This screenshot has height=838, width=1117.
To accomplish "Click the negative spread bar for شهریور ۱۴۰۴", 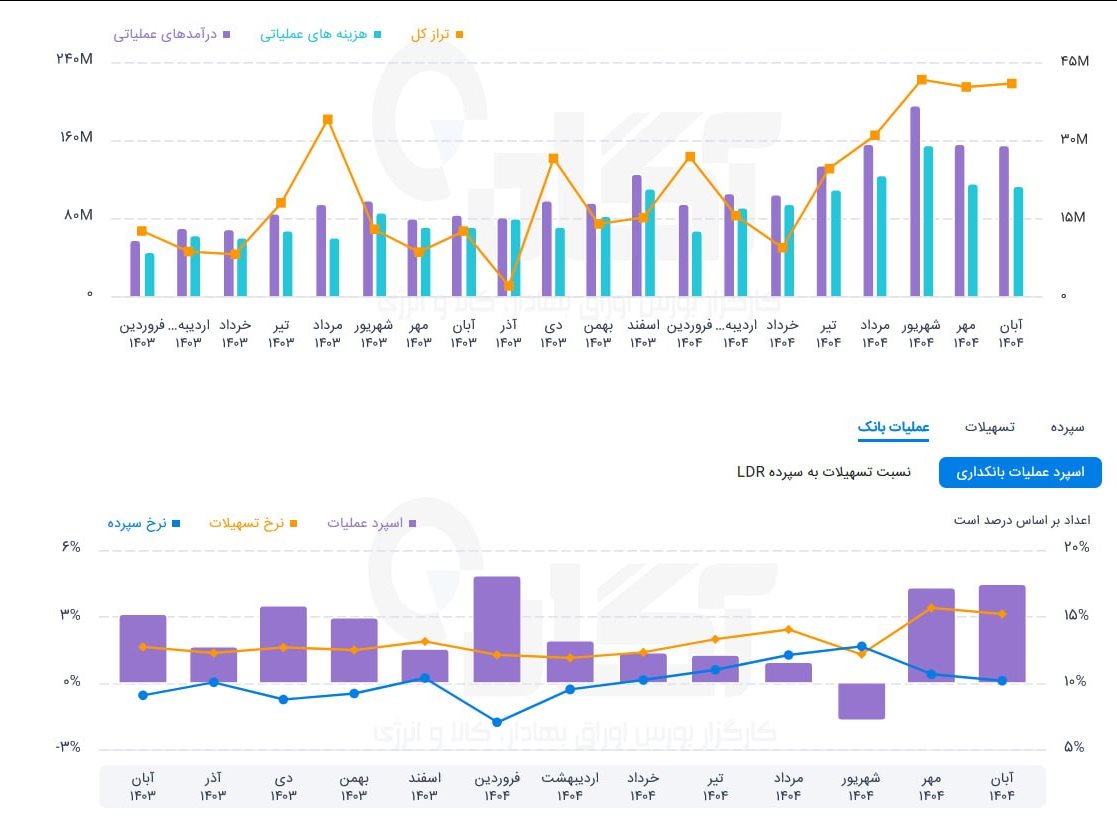I will coord(861,701).
